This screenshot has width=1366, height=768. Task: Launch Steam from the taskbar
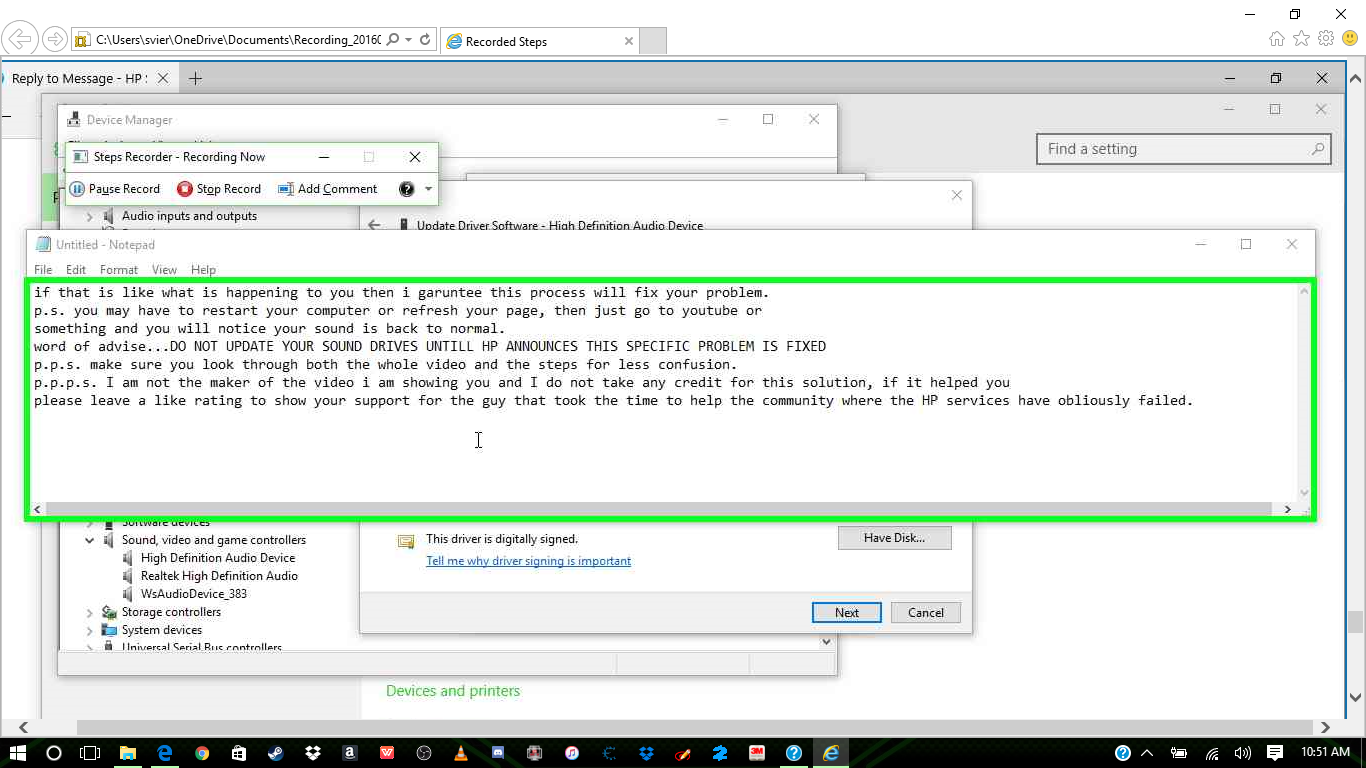coord(276,753)
